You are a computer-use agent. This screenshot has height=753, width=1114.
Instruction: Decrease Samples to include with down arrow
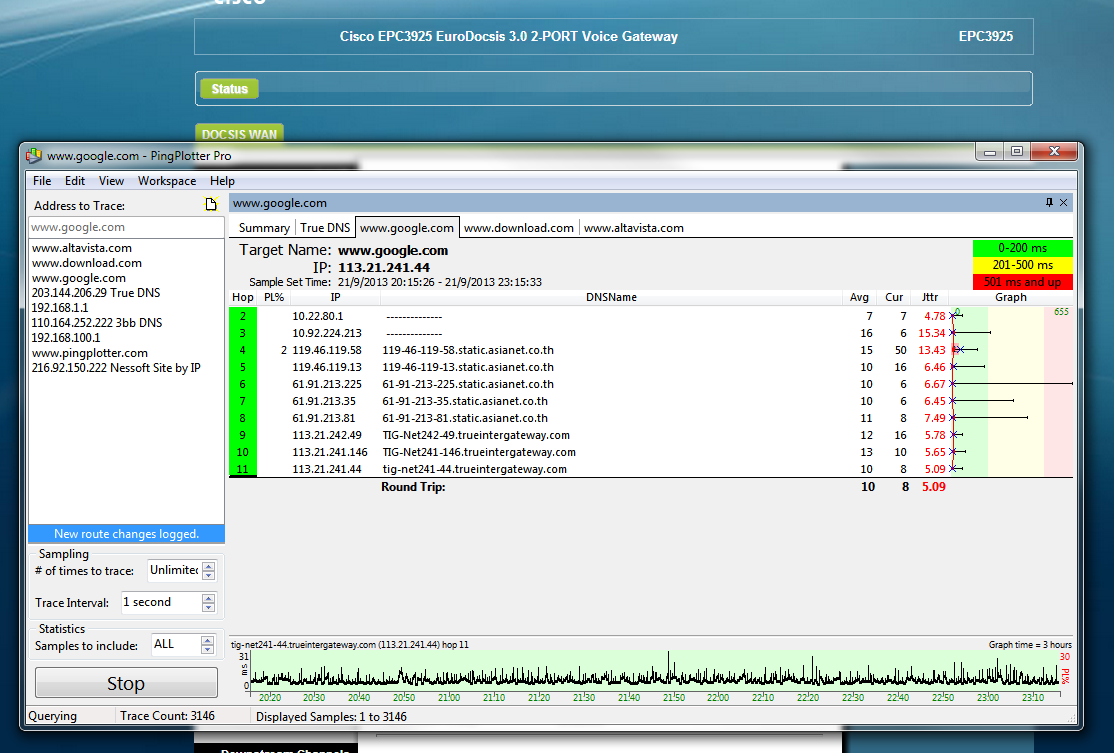click(207, 649)
